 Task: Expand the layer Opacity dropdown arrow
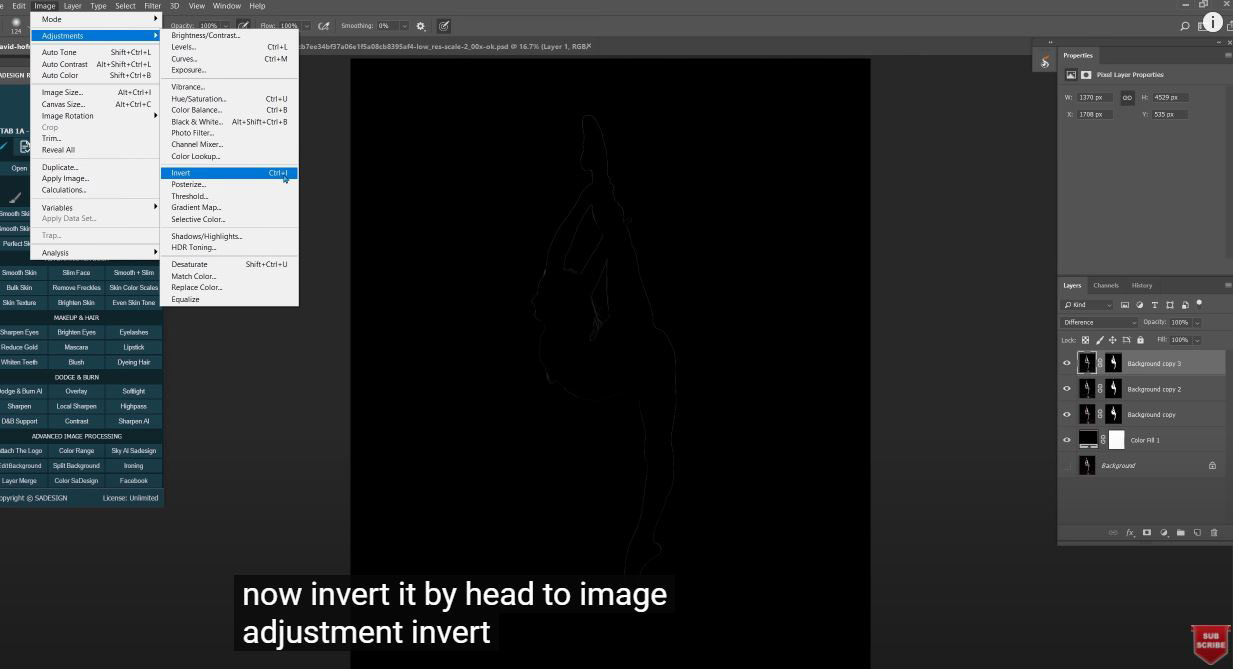pos(1197,323)
